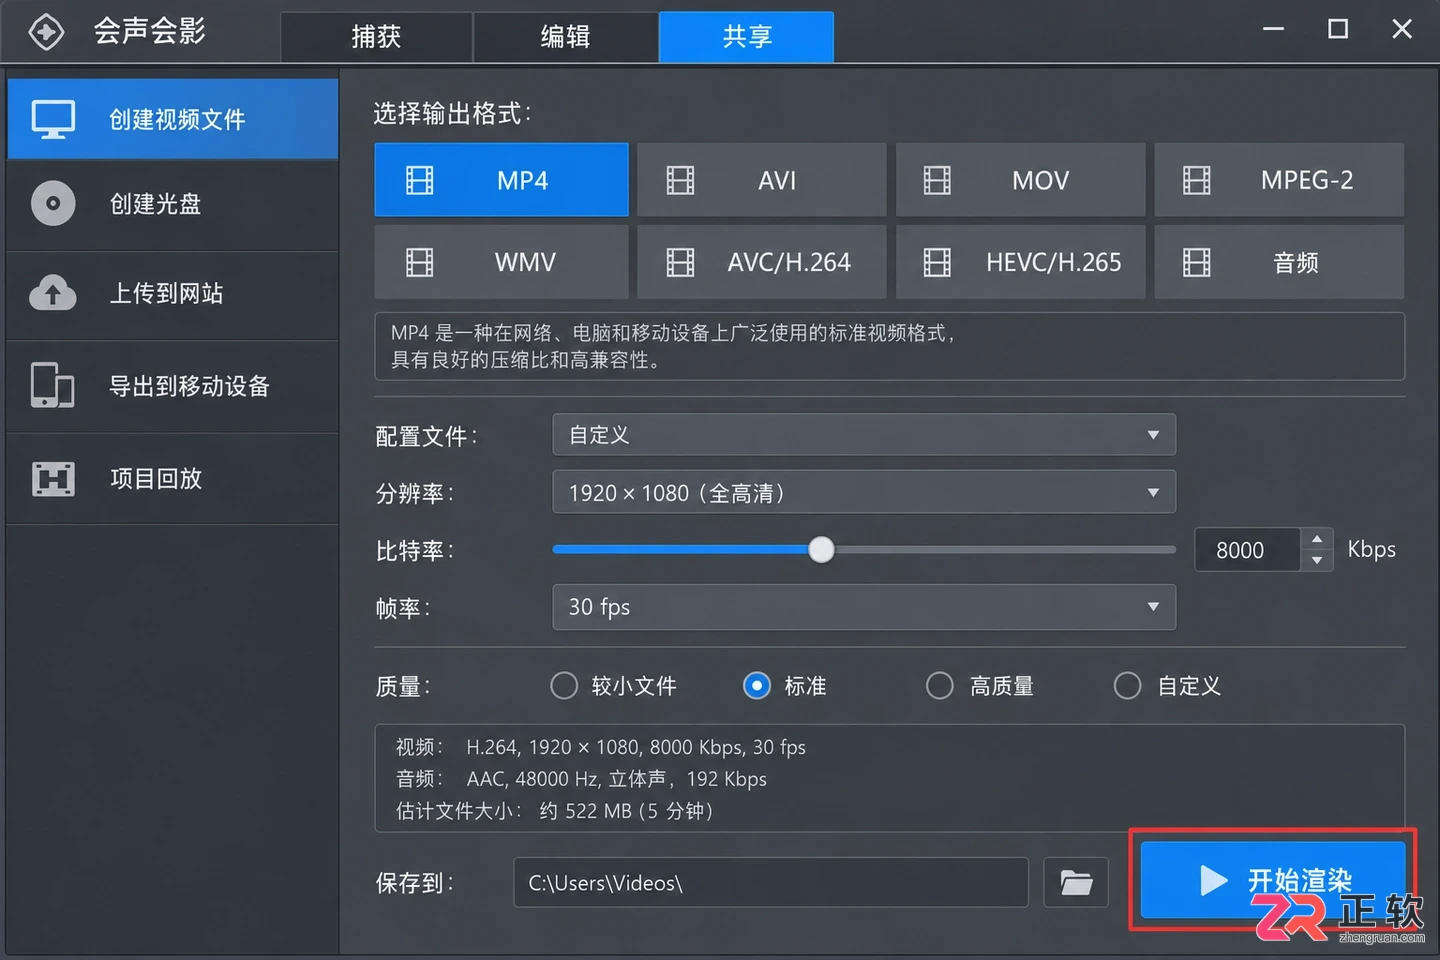Screen dimensions: 1440x960
Task: Click the unfilled part of the 比特率 slider track
Action: [1005, 550]
